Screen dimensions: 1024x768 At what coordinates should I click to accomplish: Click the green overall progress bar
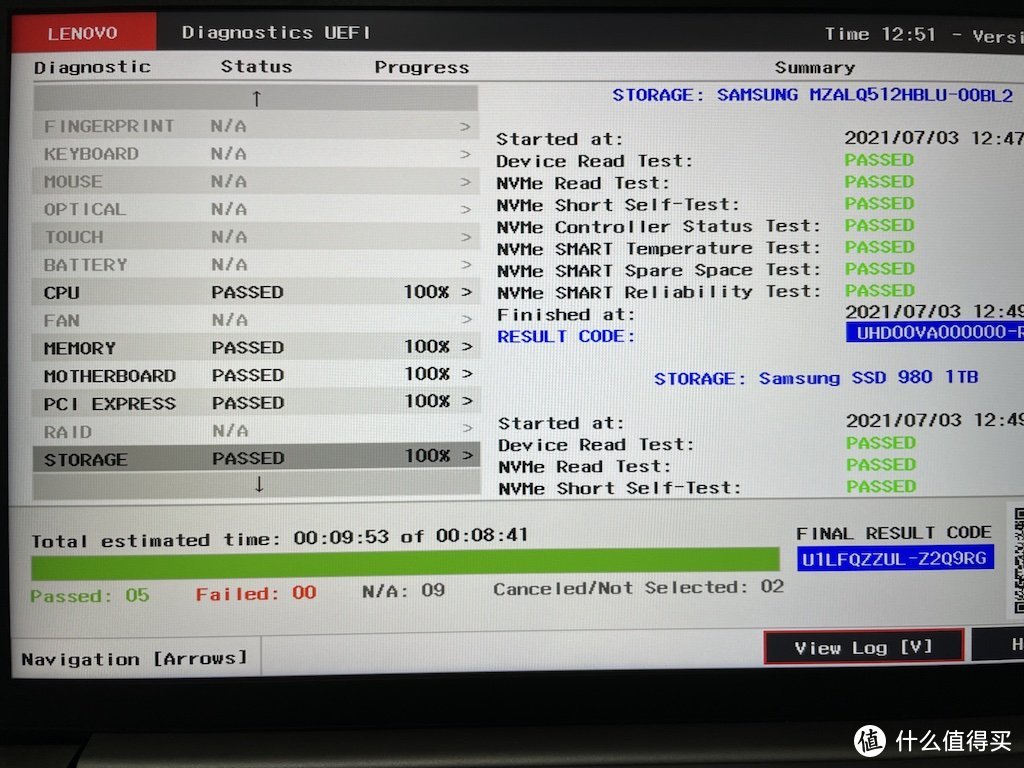click(405, 563)
